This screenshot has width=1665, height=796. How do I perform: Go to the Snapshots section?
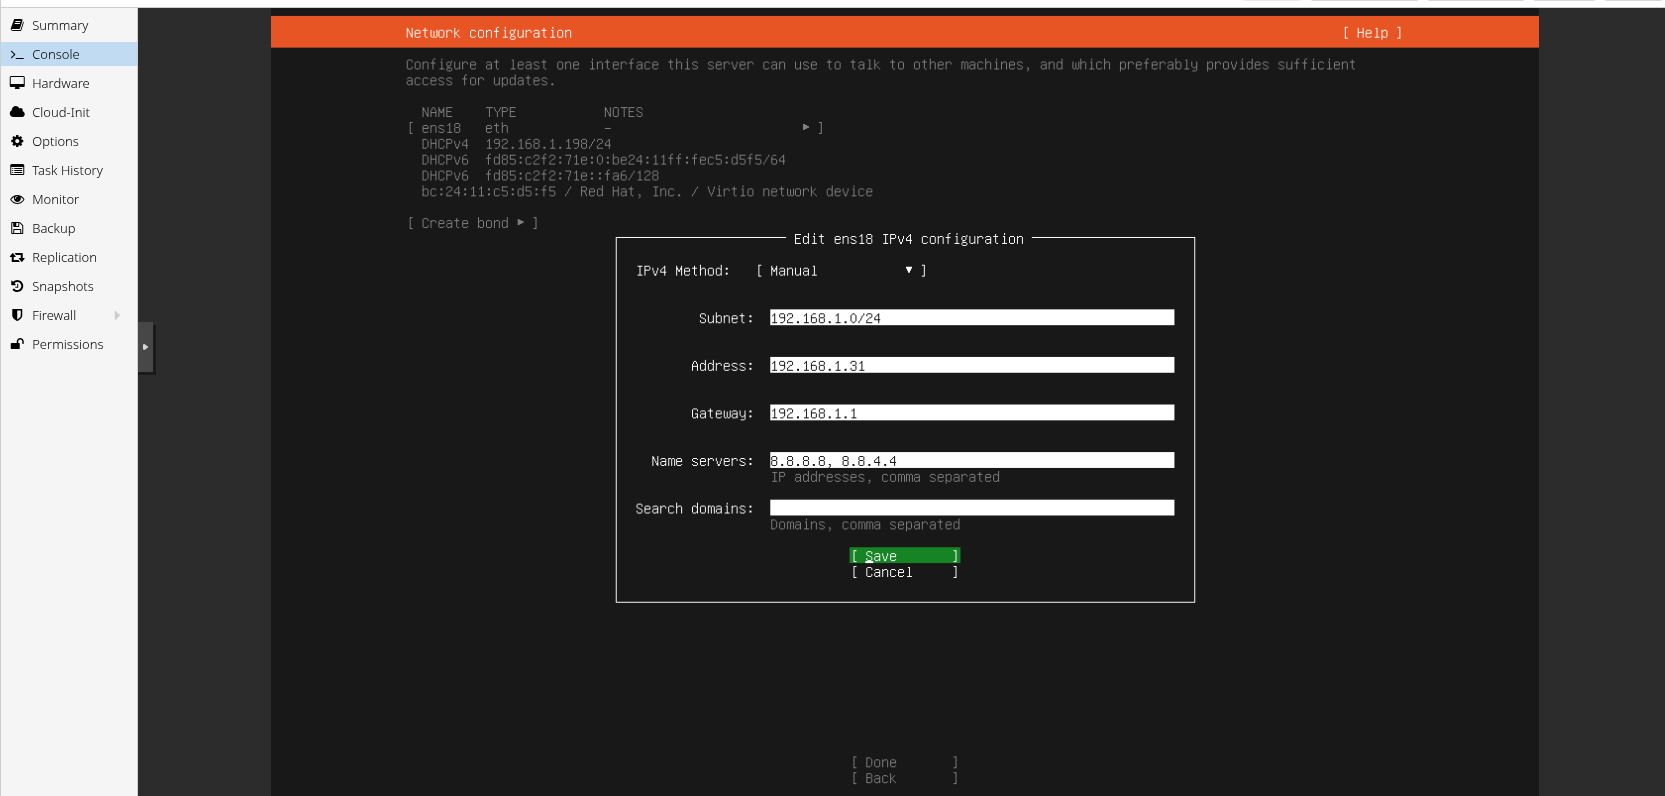tap(69, 286)
